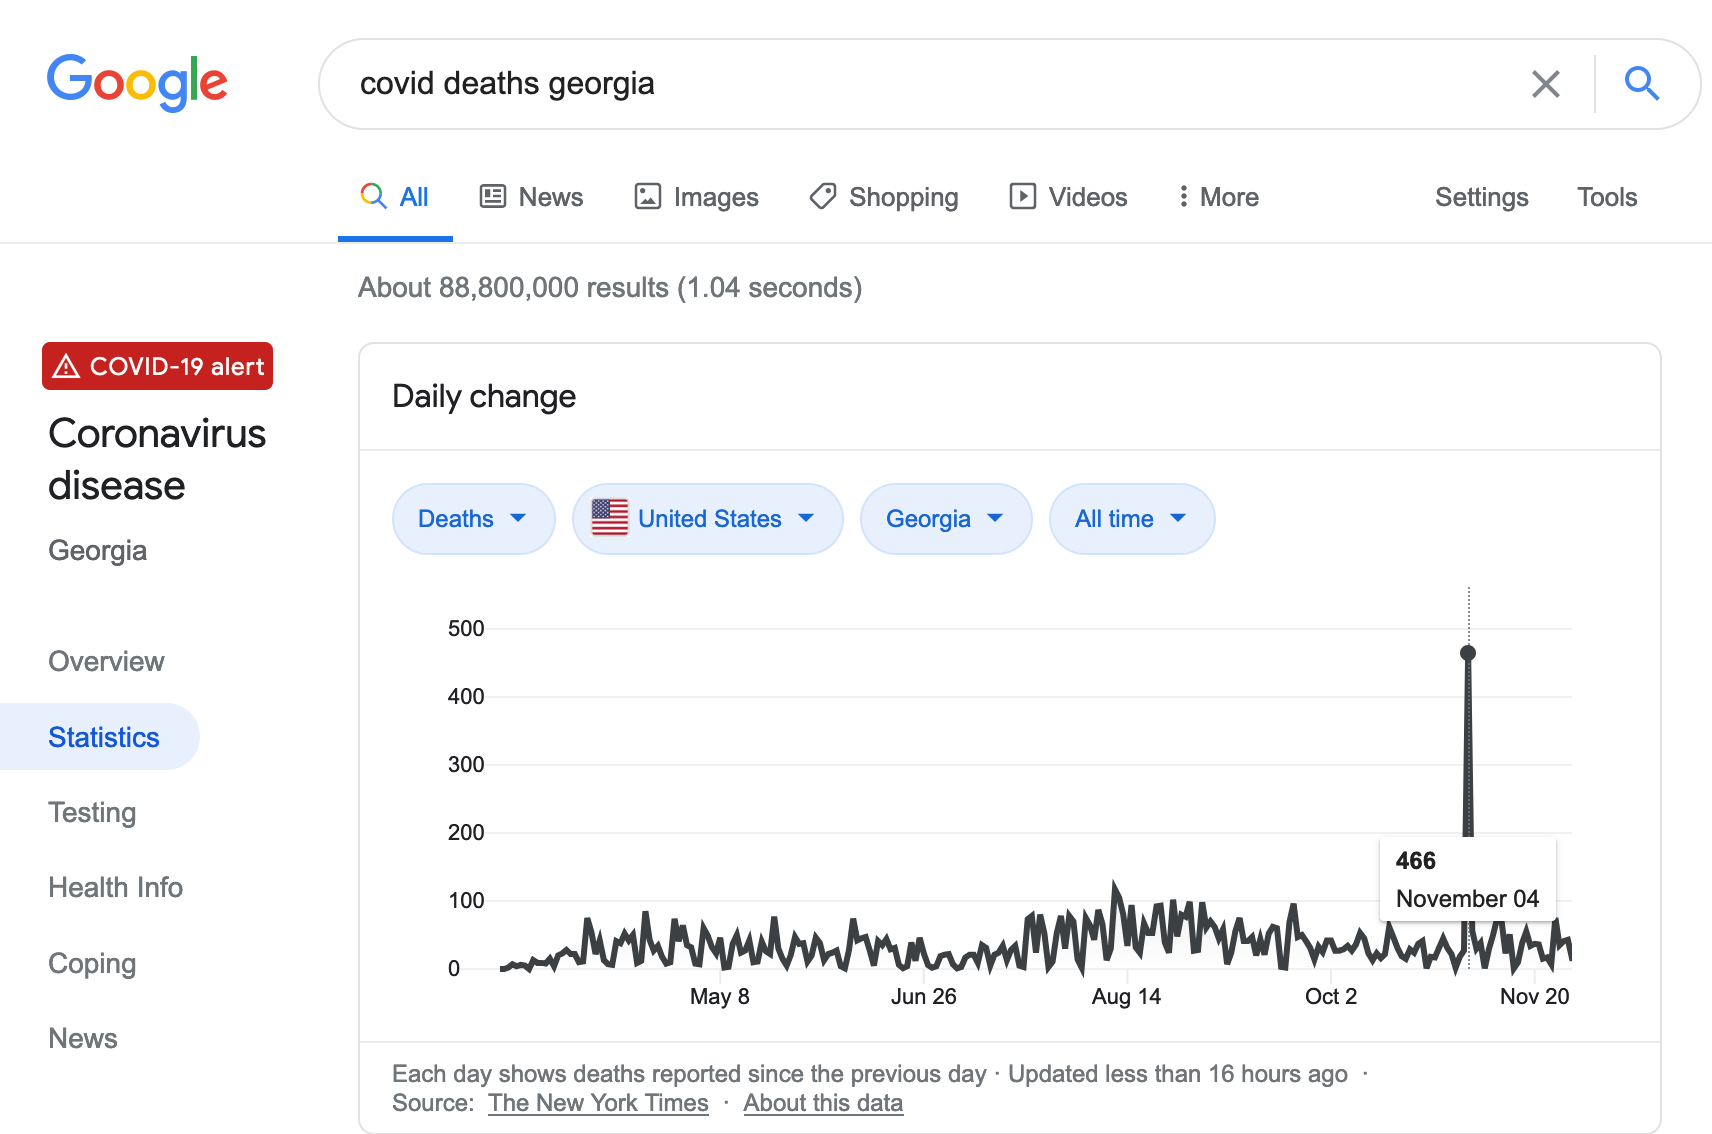Select Health Info in the sidebar

(x=116, y=887)
